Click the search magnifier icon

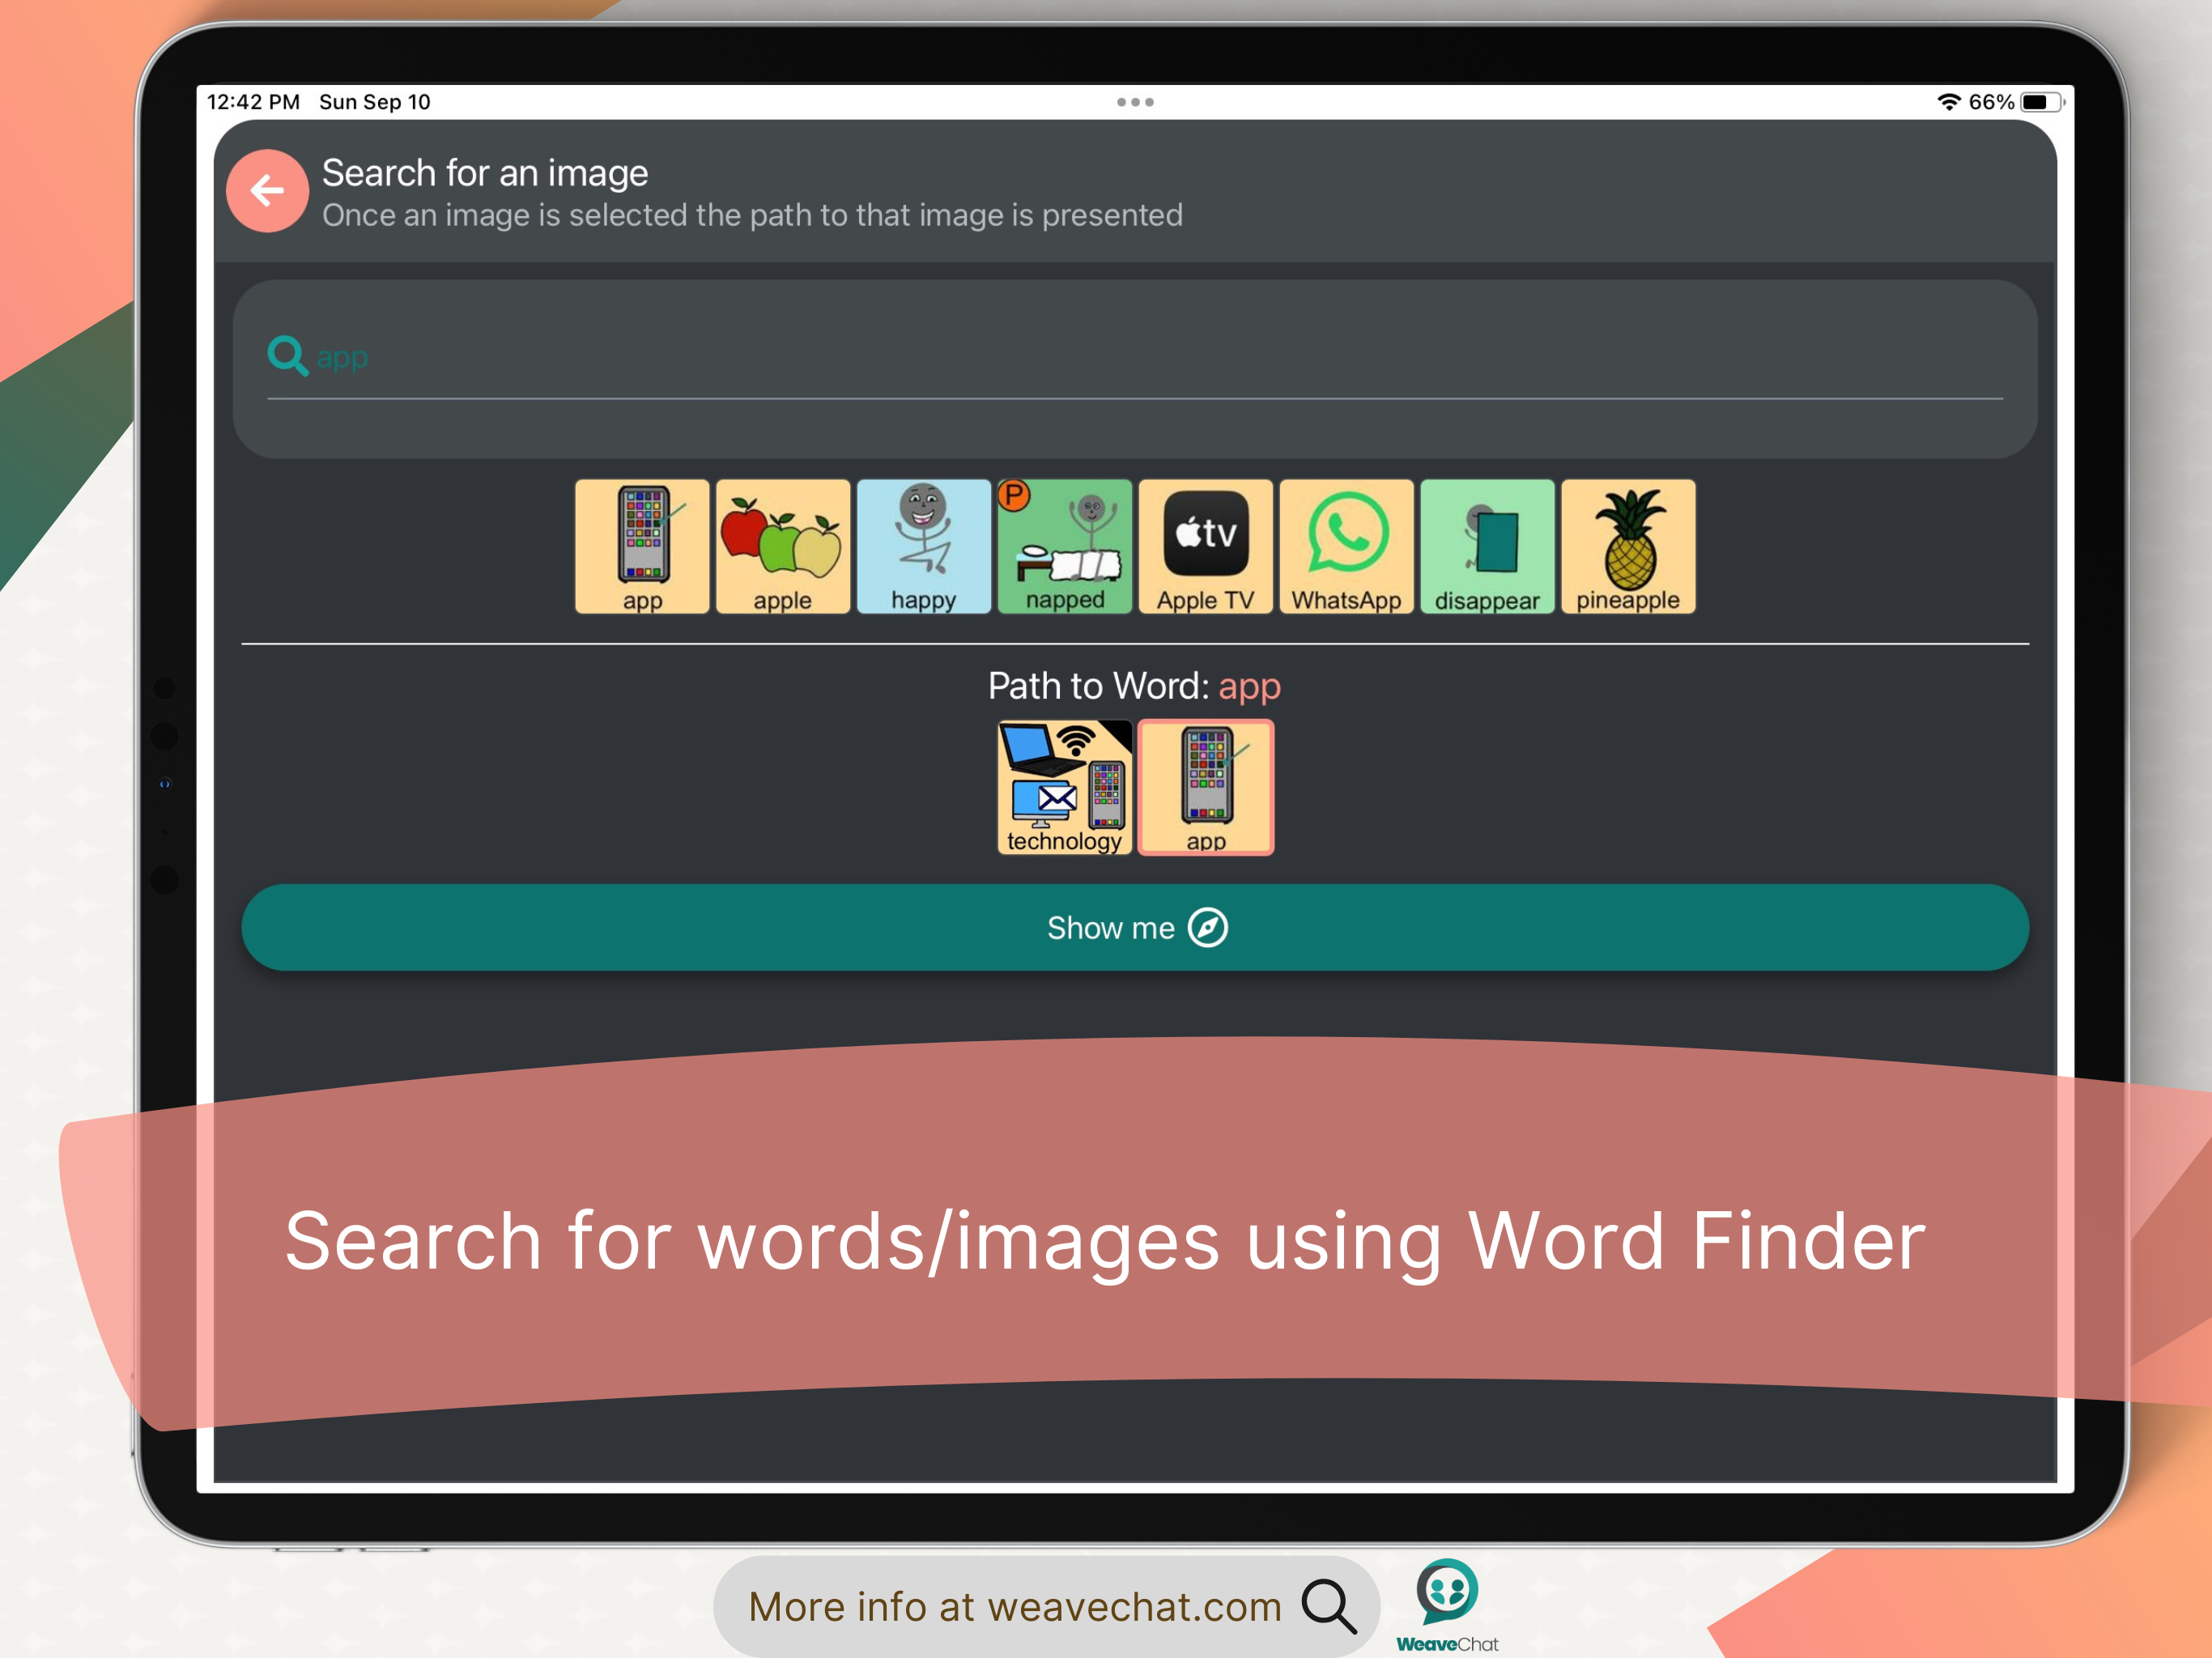tap(287, 356)
